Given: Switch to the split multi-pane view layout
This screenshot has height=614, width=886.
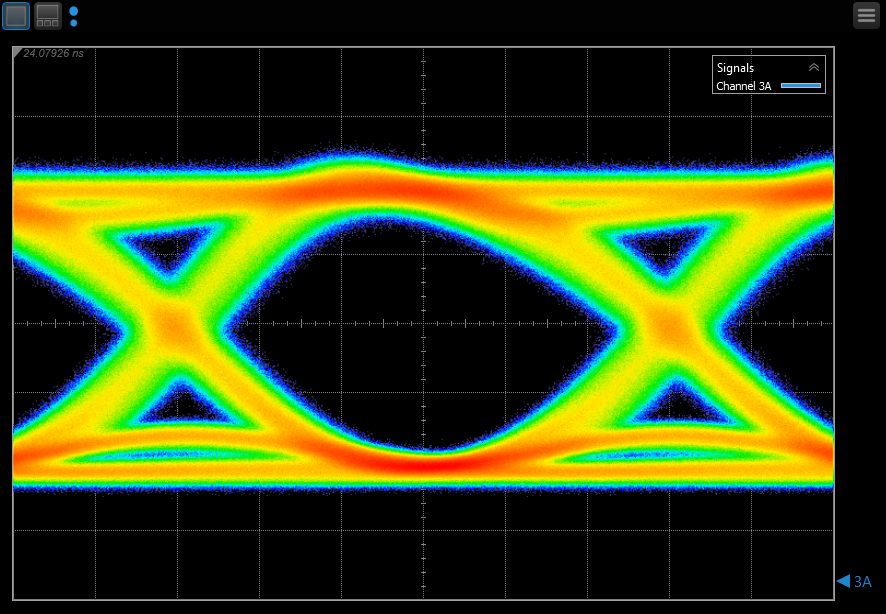Looking at the screenshot, I should click(47, 16).
